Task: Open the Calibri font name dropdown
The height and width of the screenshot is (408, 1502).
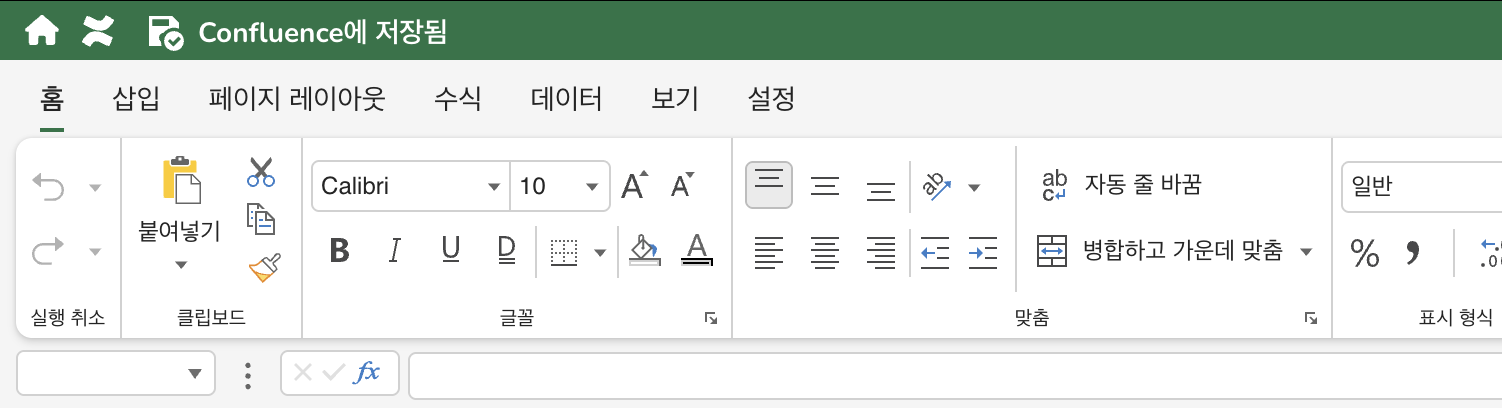Action: 493,187
